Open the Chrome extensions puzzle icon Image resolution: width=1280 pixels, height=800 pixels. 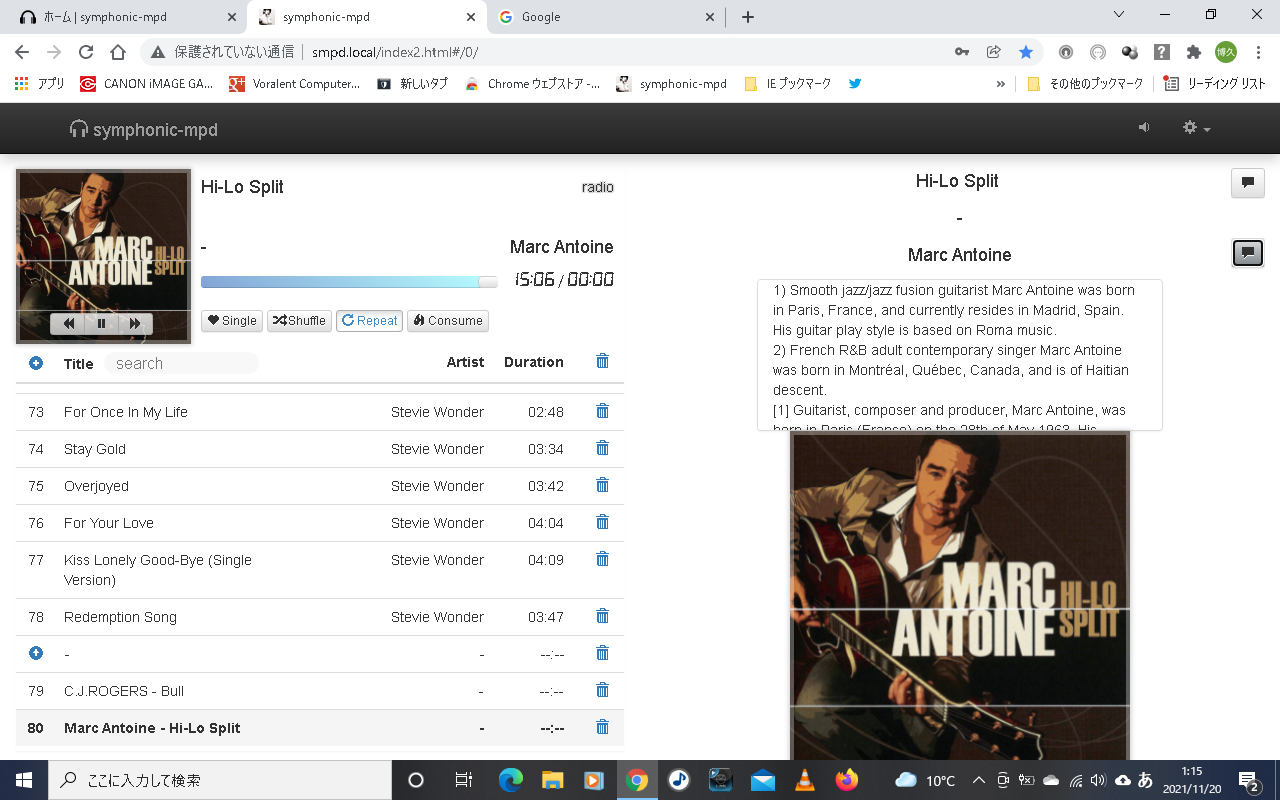click(x=1193, y=52)
